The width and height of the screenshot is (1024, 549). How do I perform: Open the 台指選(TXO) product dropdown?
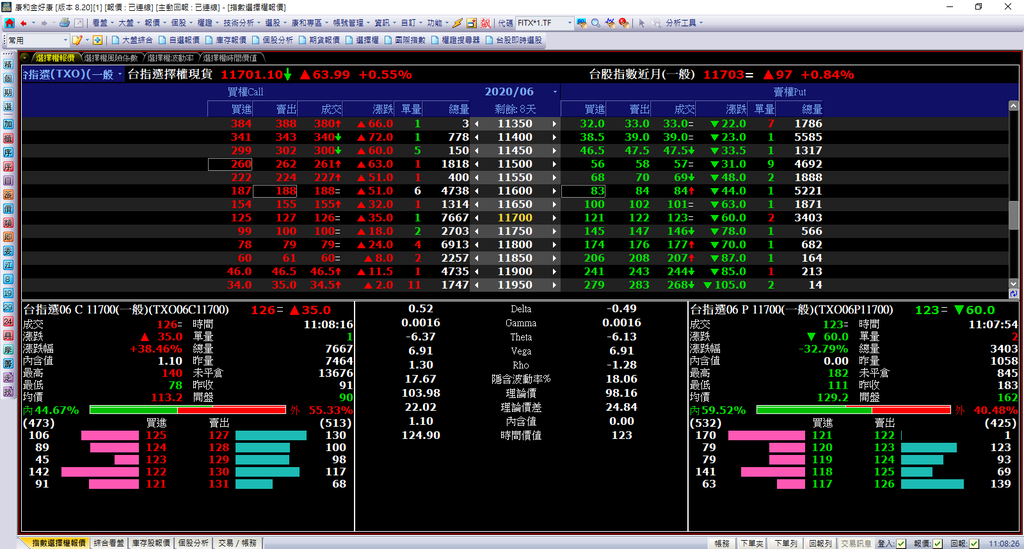[120, 74]
